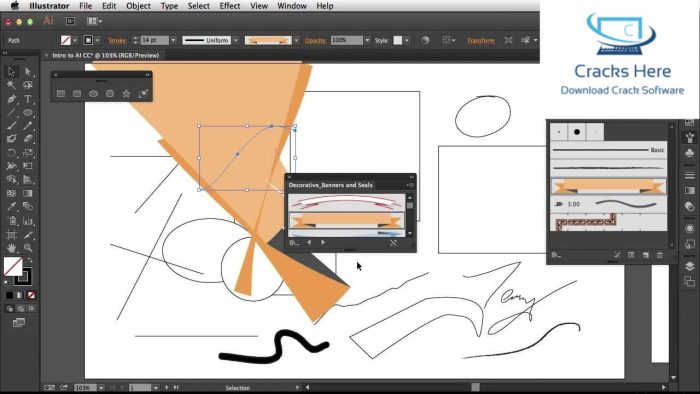The height and width of the screenshot is (394, 700).
Task: Pick the Gradient tool
Action: tap(28, 193)
